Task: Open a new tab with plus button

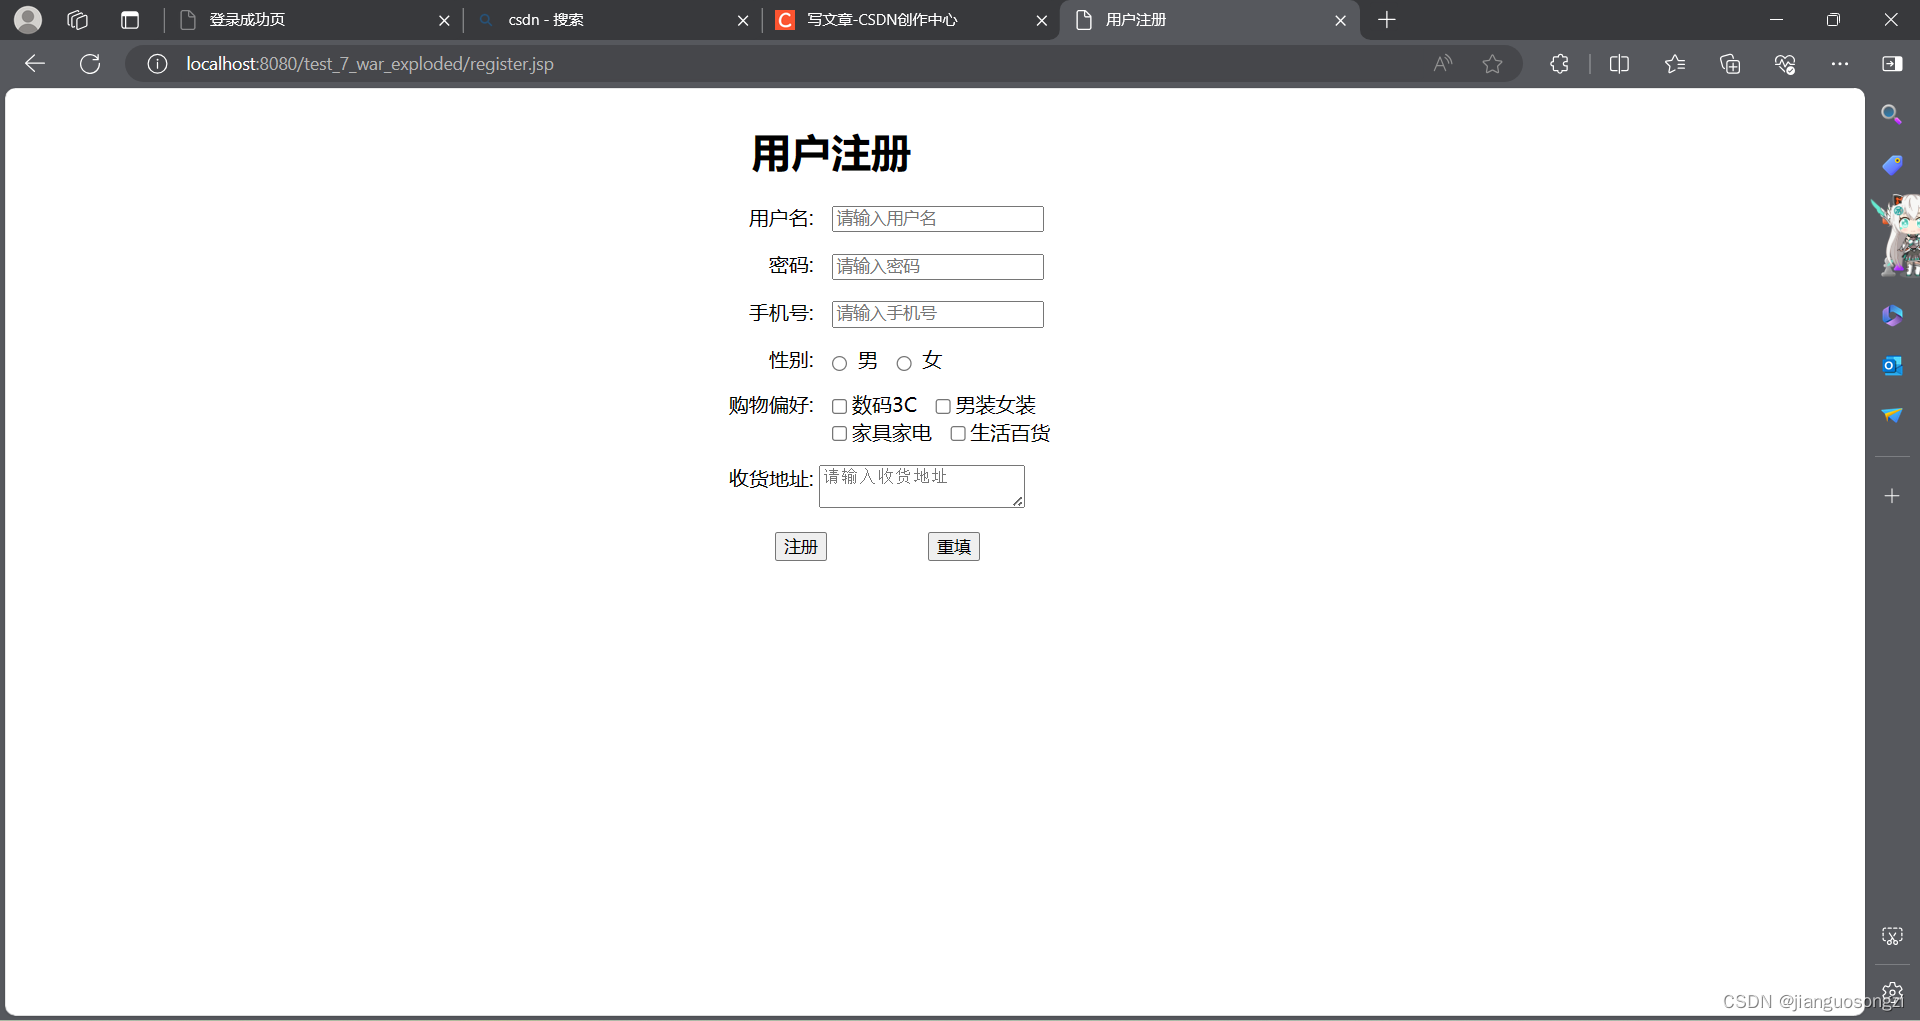Action: click(x=1386, y=20)
